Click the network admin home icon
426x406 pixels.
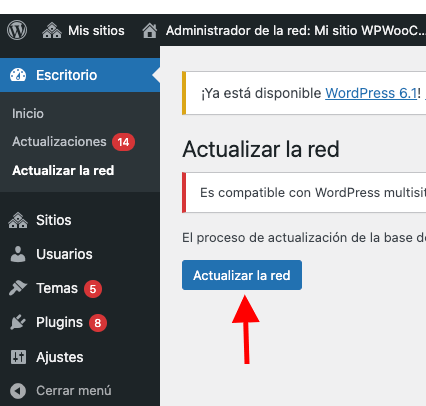click(150, 31)
